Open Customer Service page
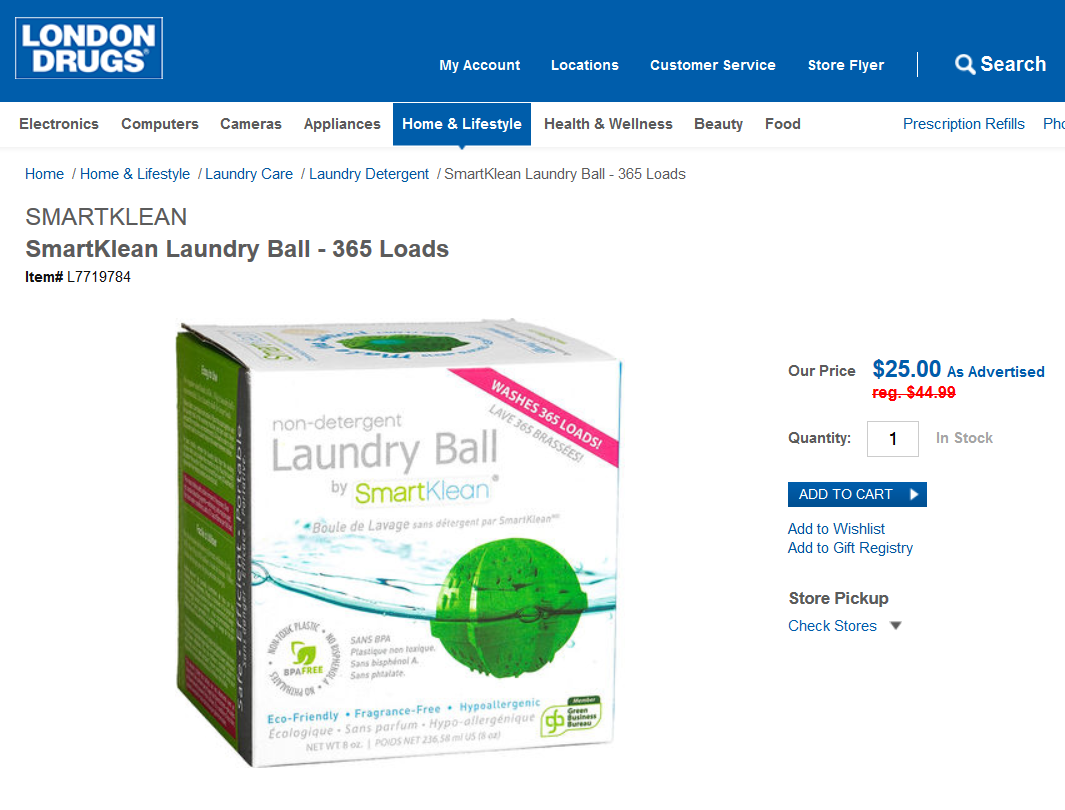This screenshot has width=1065, height=810. click(x=712, y=65)
